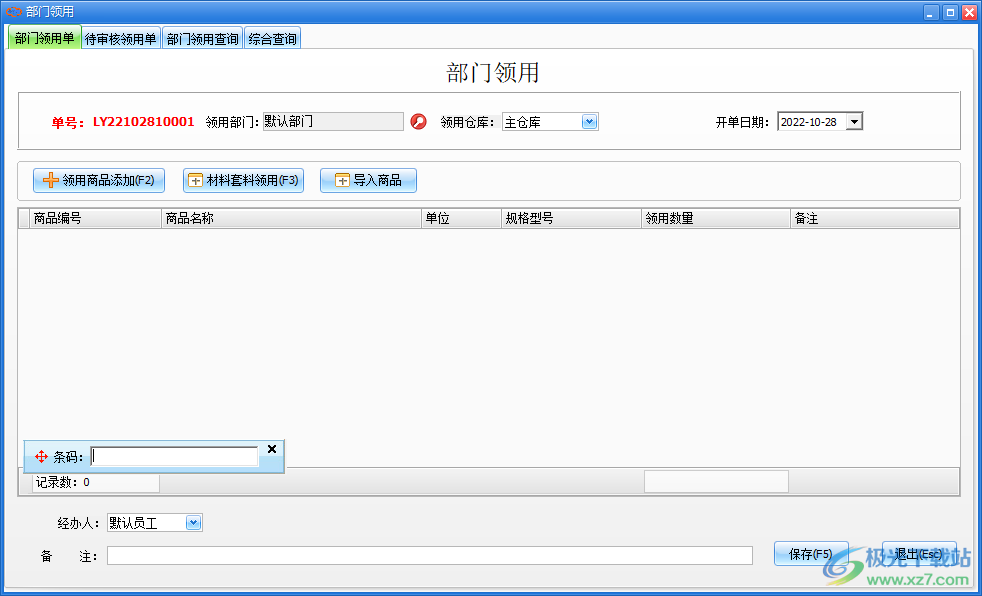Close the barcode input bar with the X
This screenshot has height=596, width=982.
pos(271,449)
